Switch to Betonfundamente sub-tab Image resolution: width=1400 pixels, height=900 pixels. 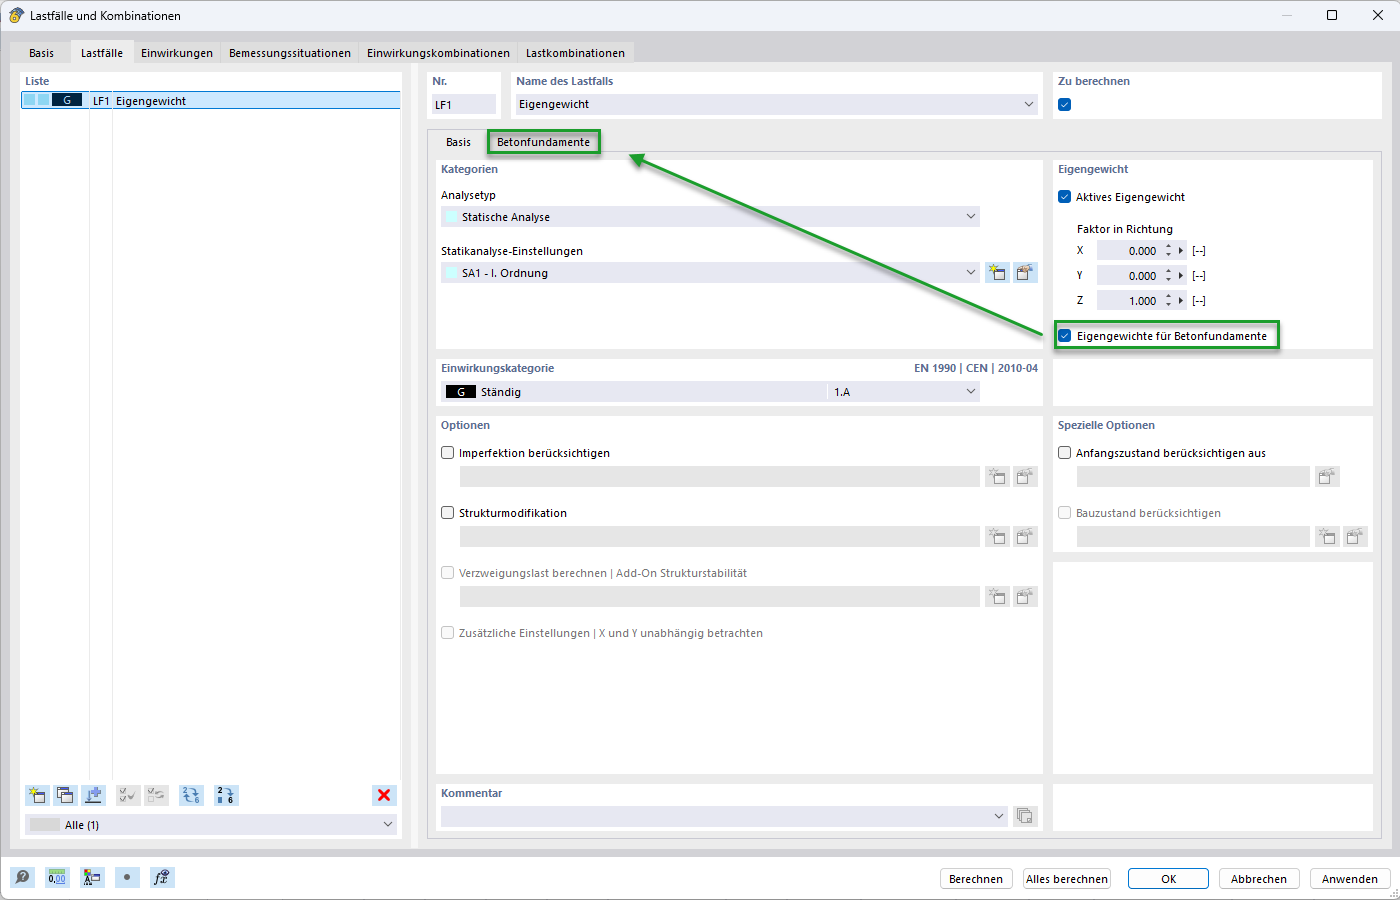pyautogui.click(x=543, y=142)
